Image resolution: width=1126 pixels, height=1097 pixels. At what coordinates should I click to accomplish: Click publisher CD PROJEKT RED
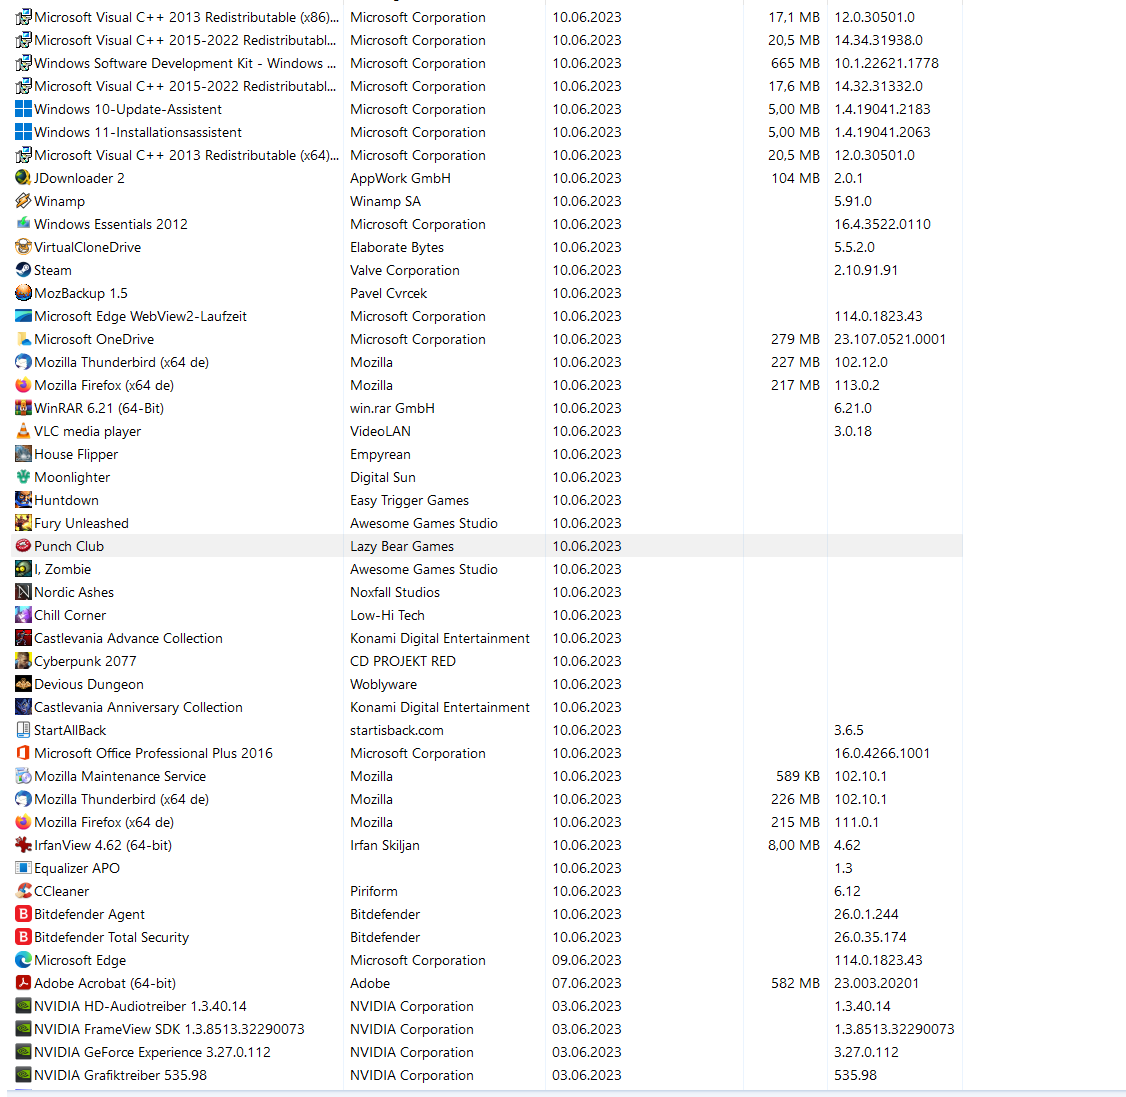point(403,660)
